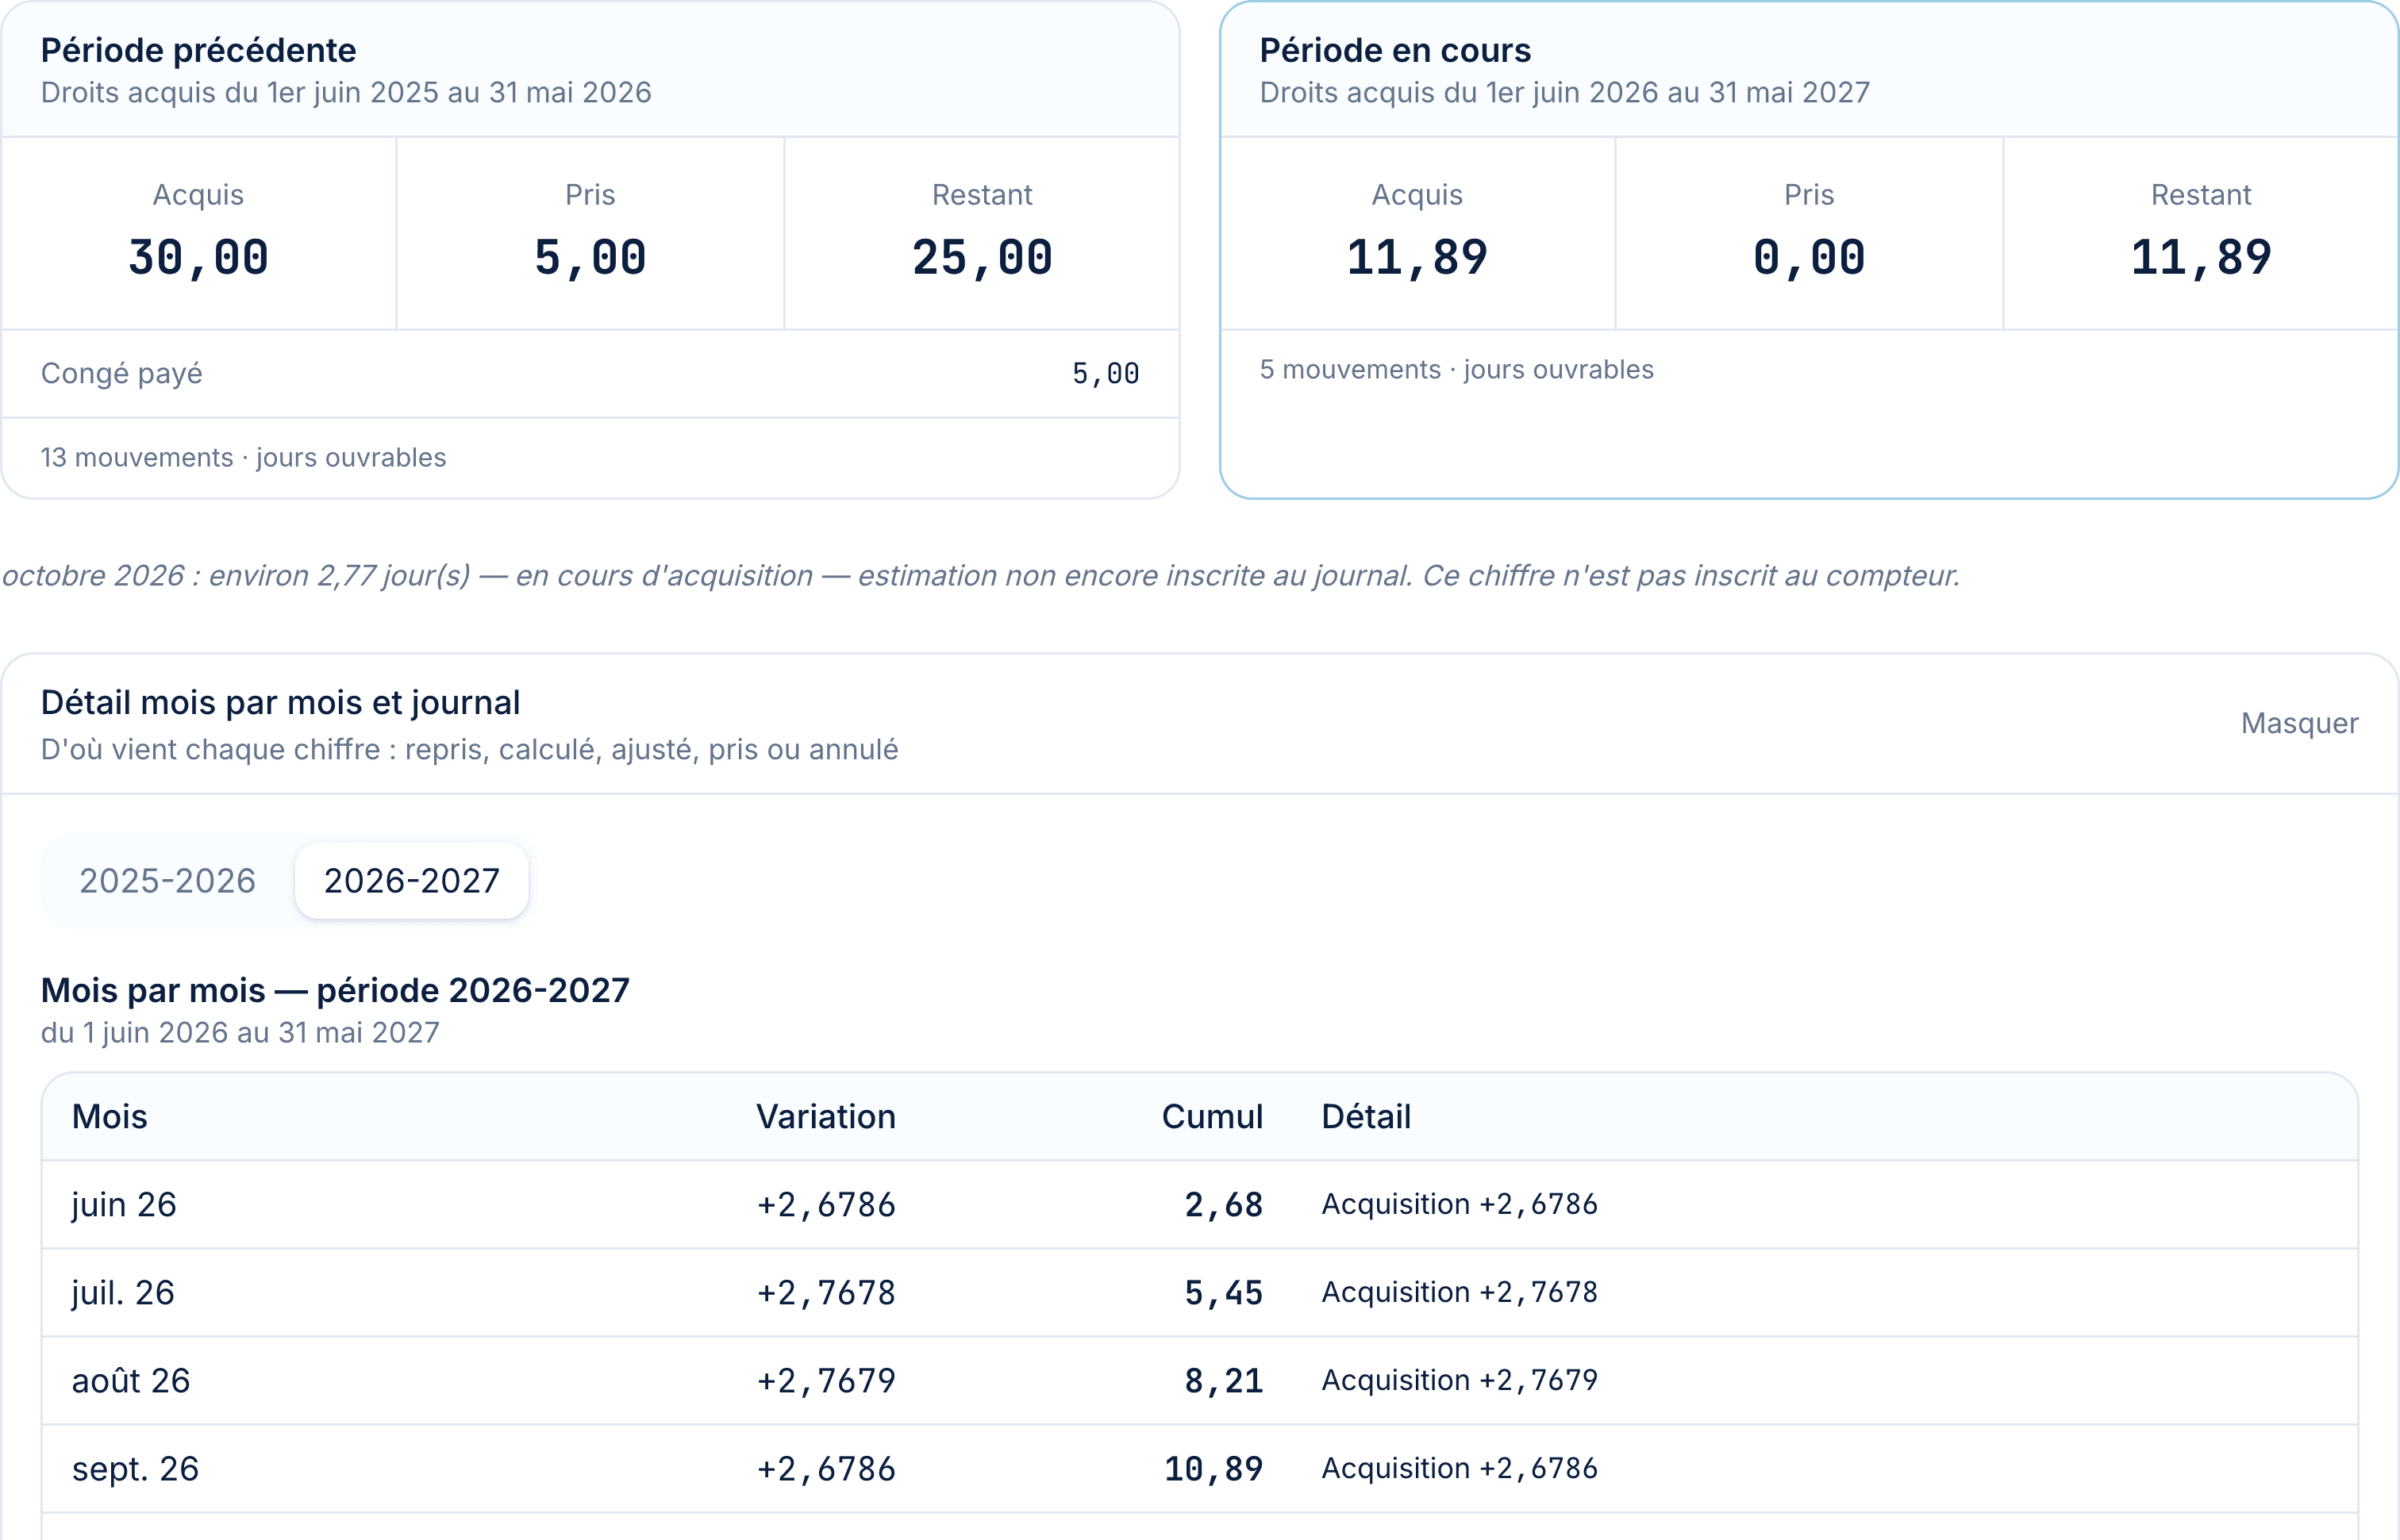This screenshot has height=1540, width=2400.
Task: Switch to the 2025-2026 period tab
Action: point(167,881)
